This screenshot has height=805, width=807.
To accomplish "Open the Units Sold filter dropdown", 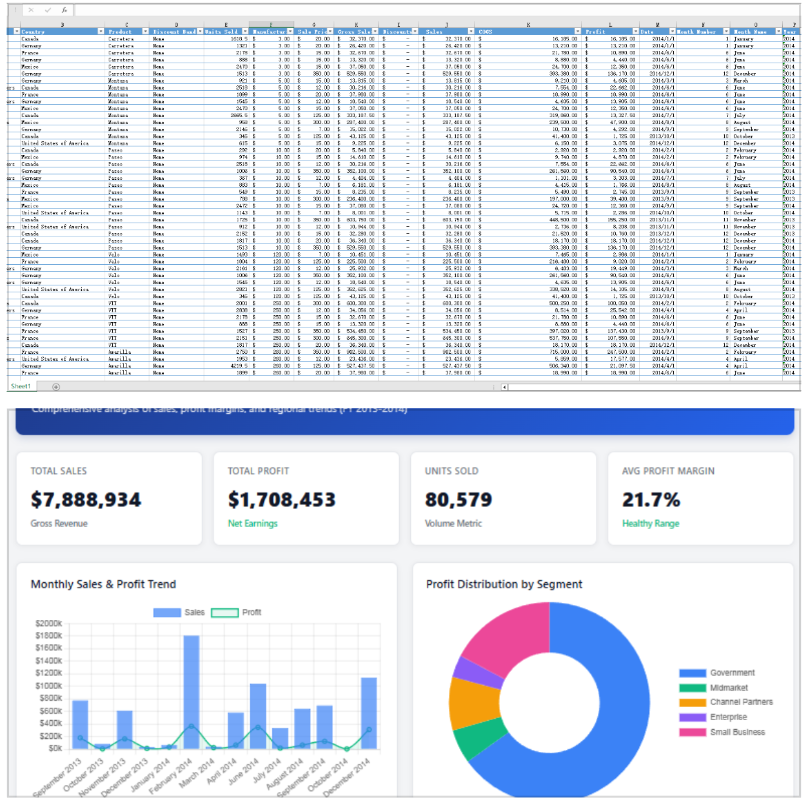I will [x=245, y=31].
